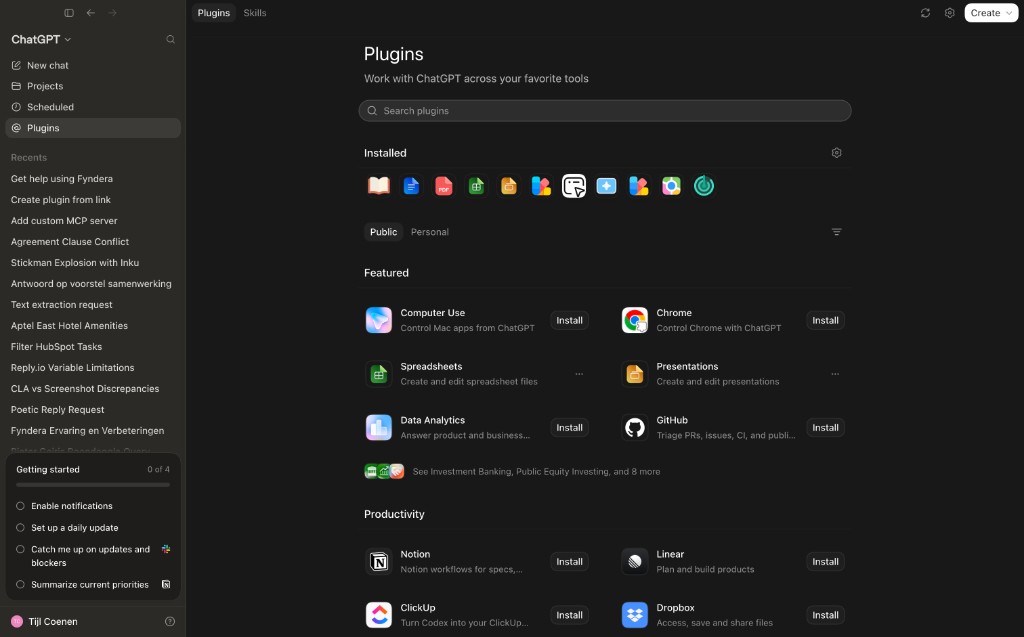Click the GitHub plugin logo
This screenshot has height=637, width=1024.
tap(635, 427)
